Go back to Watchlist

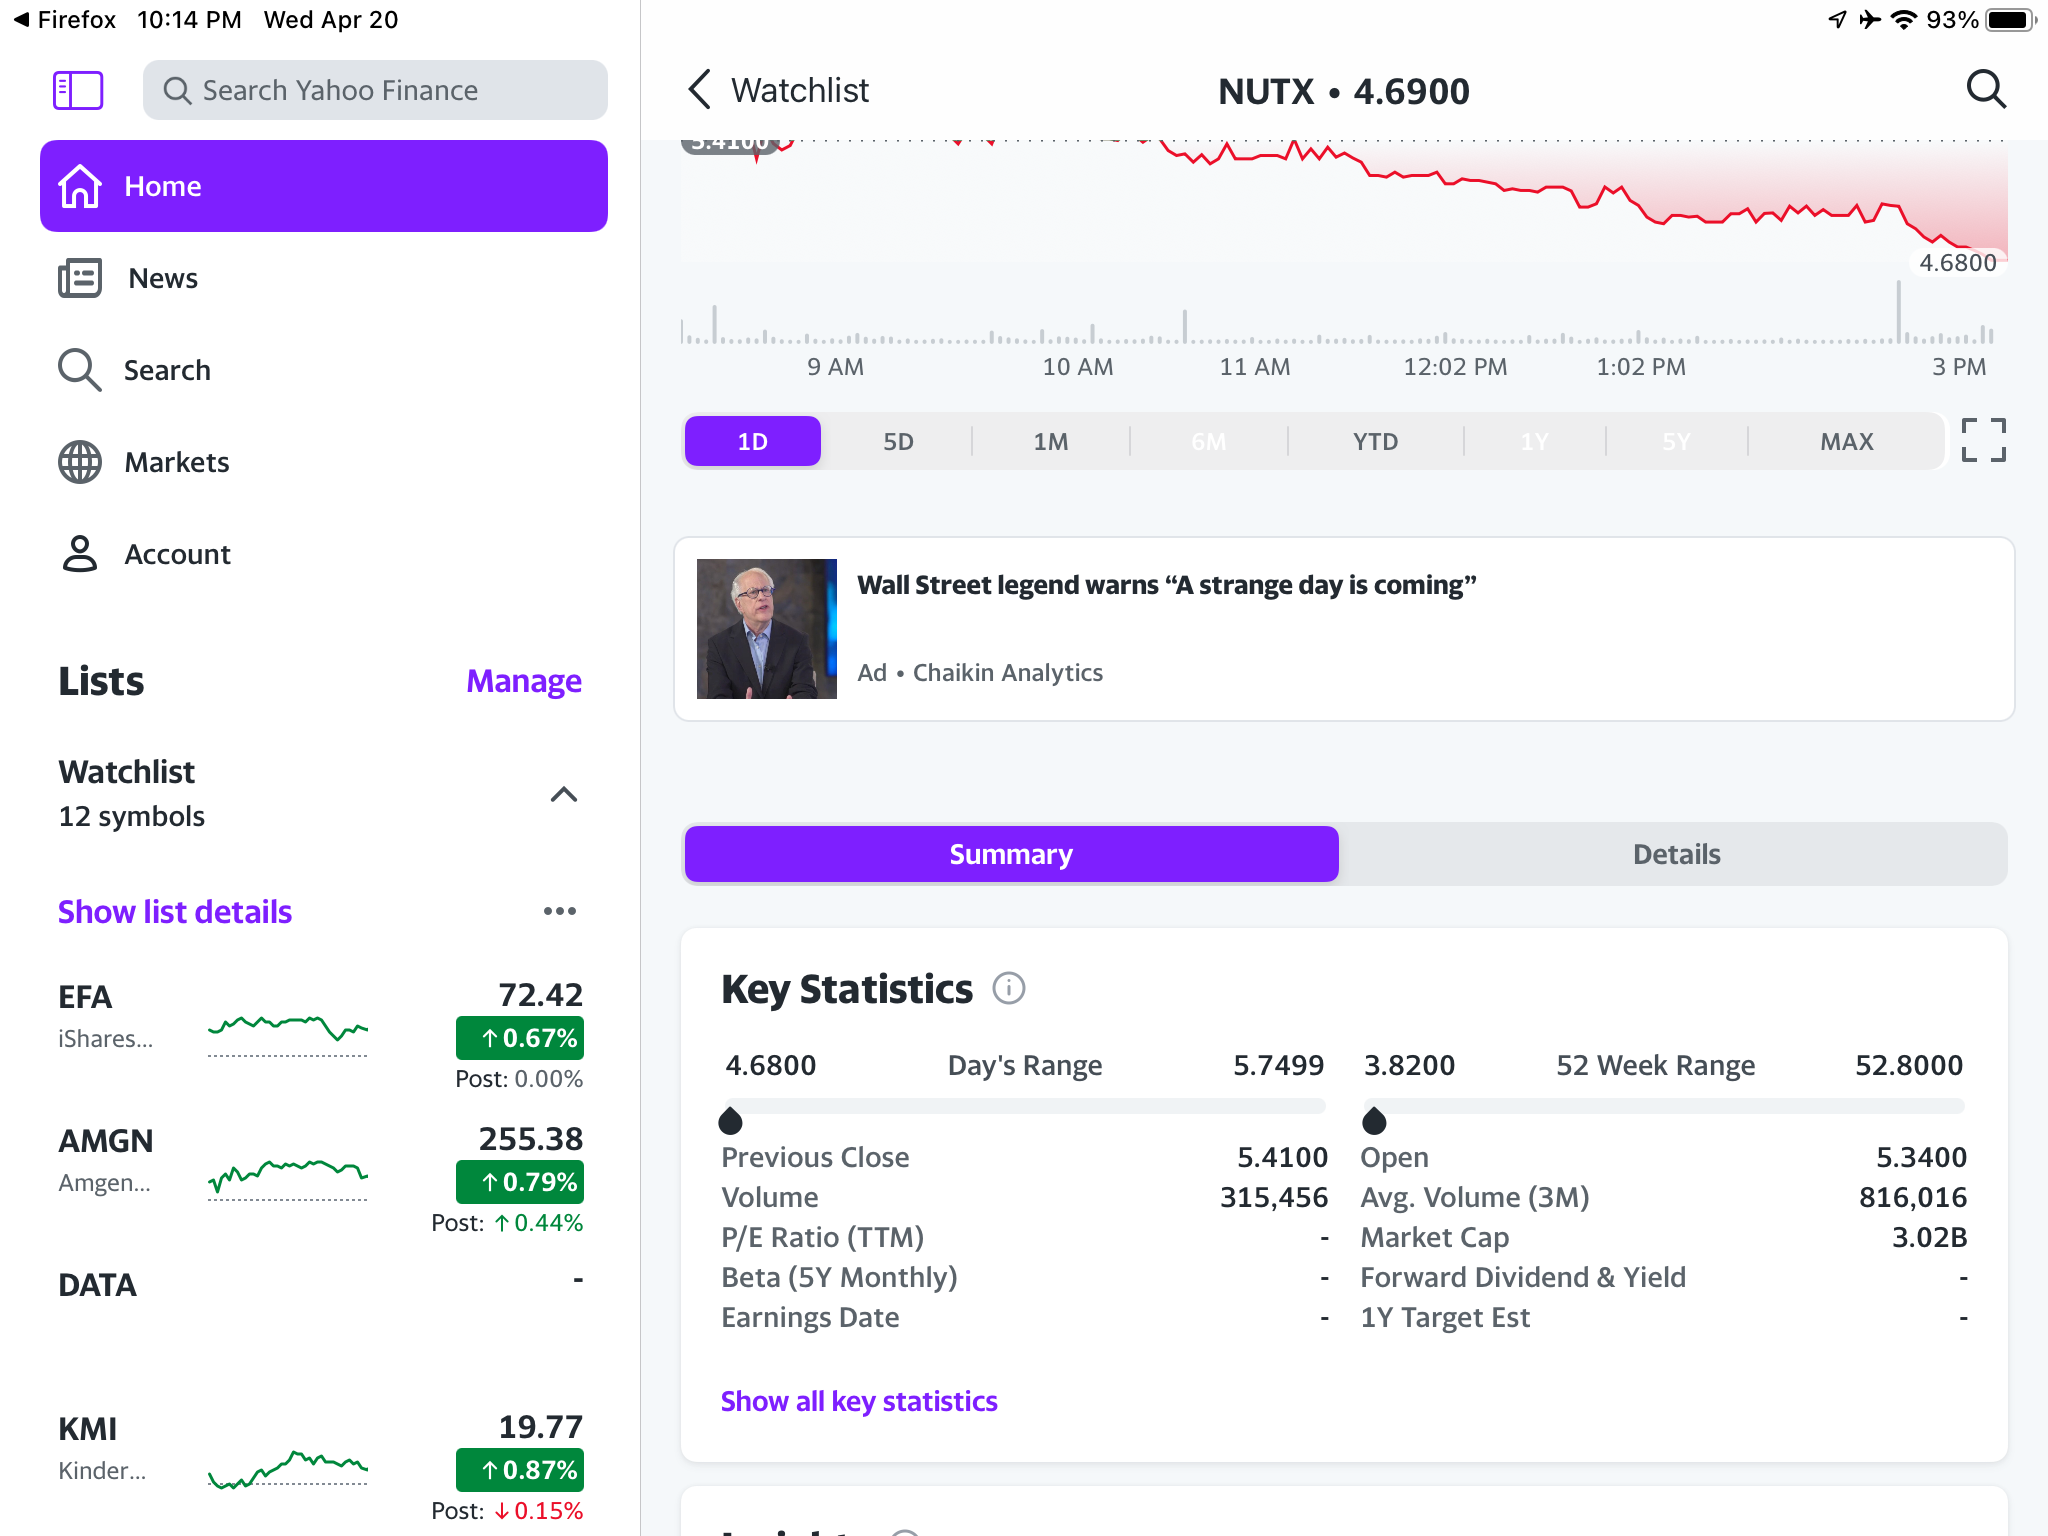coord(778,90)
